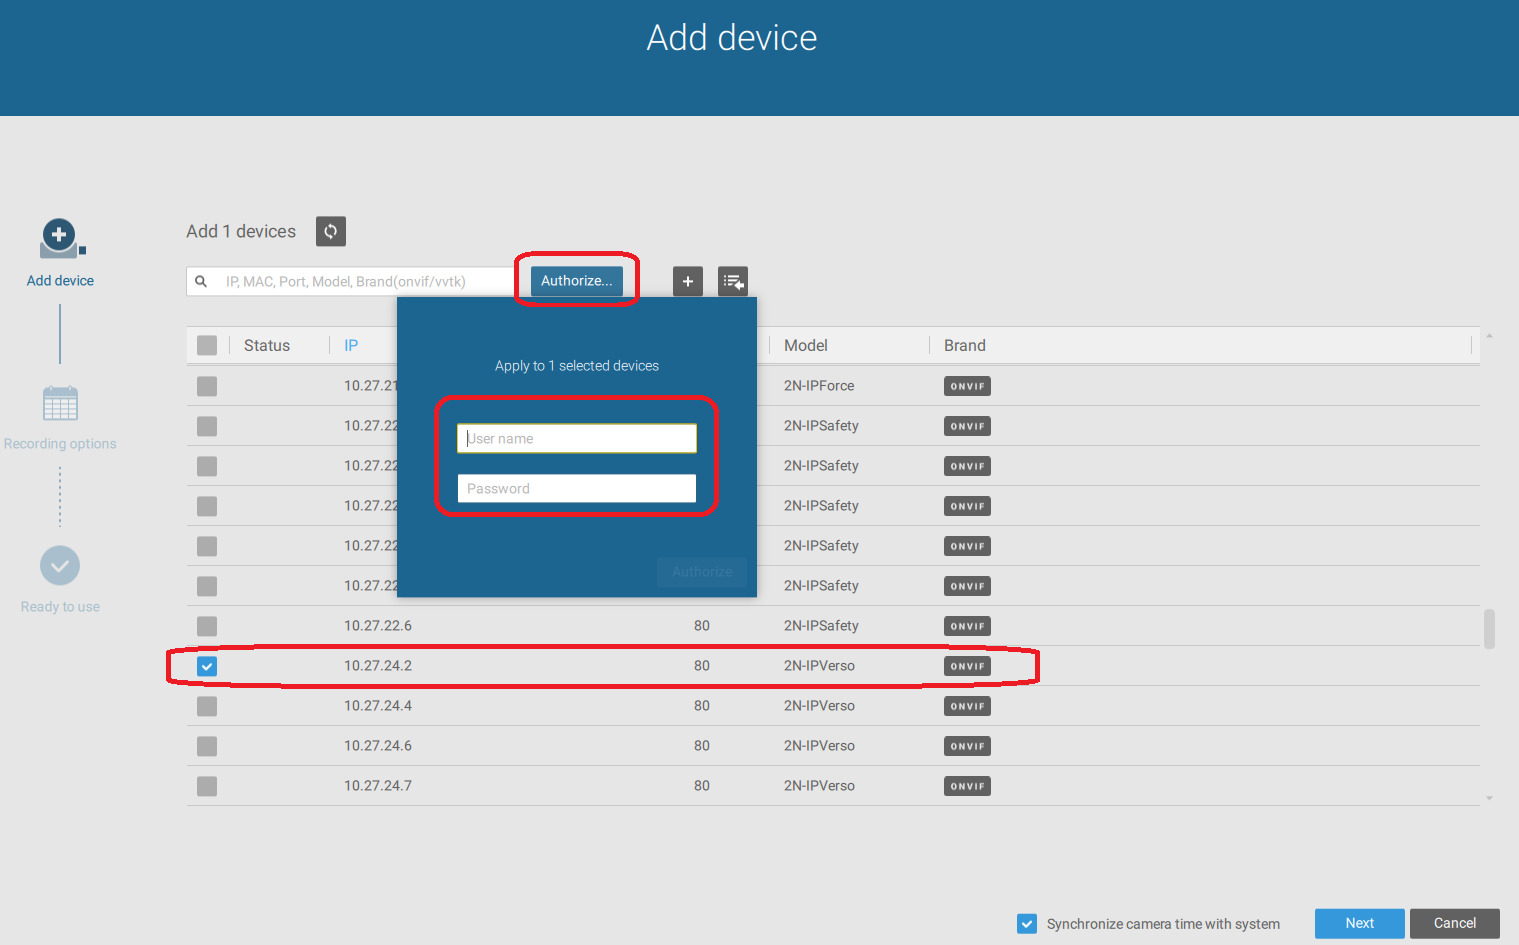Click the Add device wizard step icon
Image resolution: width=1519 pixels, height=945 pixels.
tap(60, 238)
